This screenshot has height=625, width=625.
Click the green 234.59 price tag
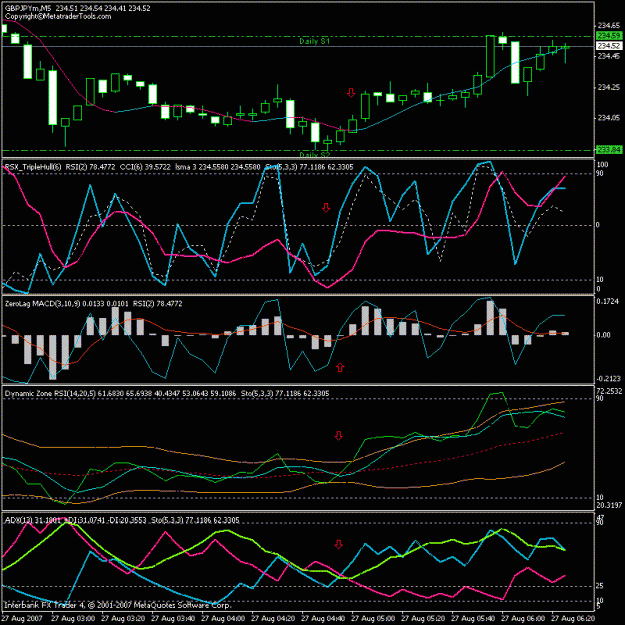[x=609, y=36]
